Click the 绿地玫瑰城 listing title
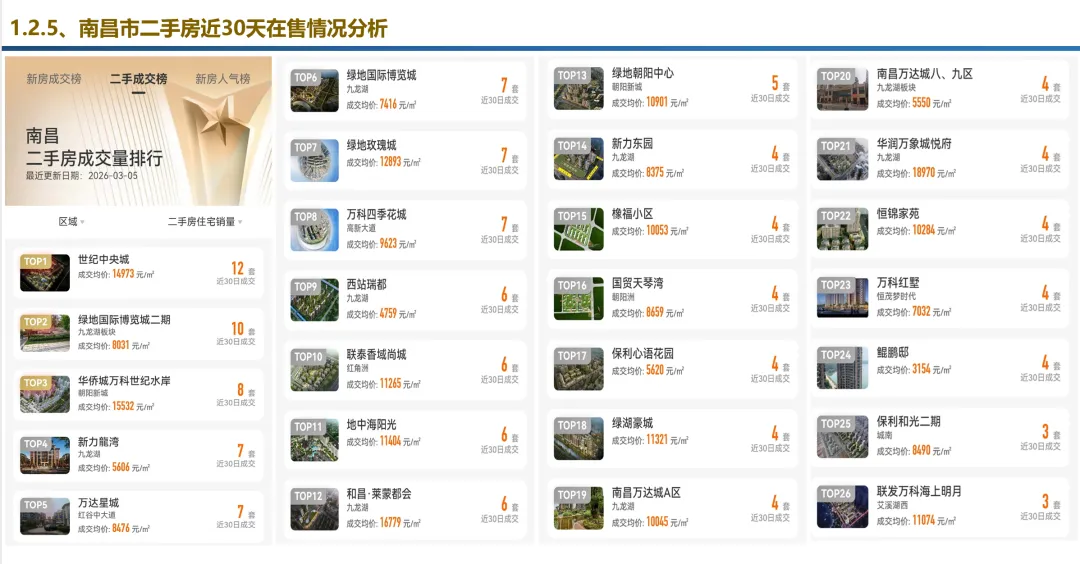 tap(371, 145)
